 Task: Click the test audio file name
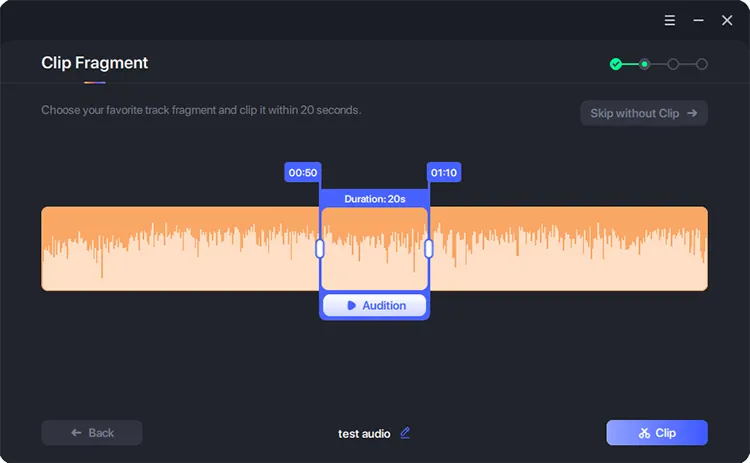pos(364,434)
